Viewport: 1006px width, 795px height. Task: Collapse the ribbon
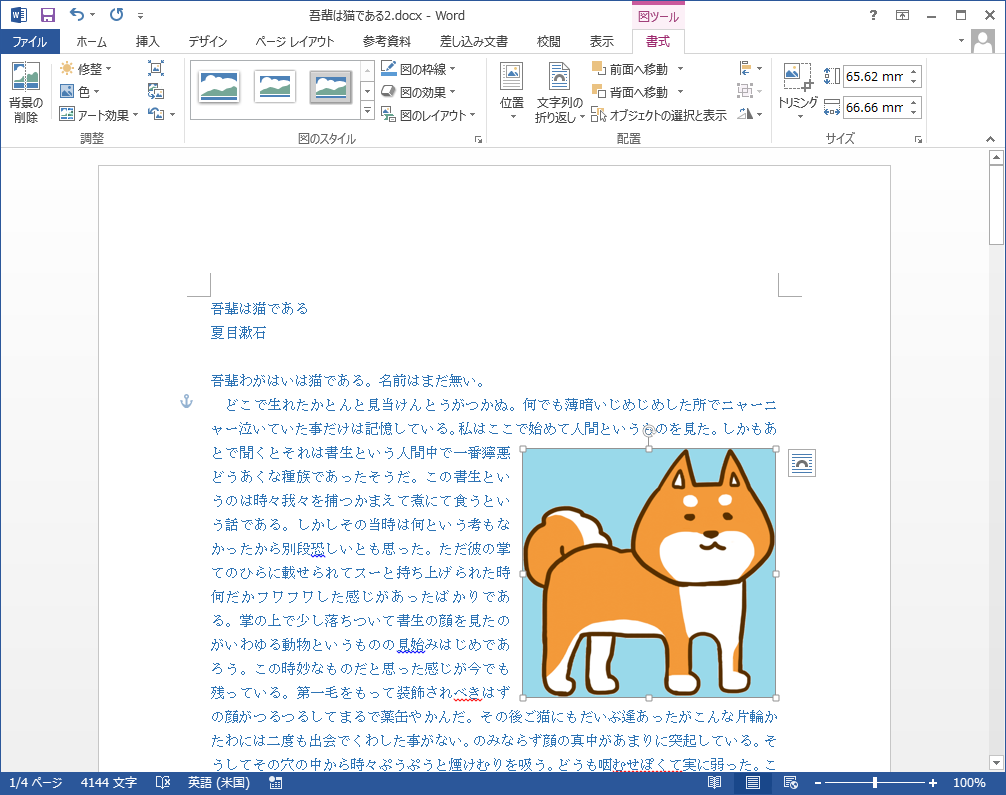pos(991,139)
